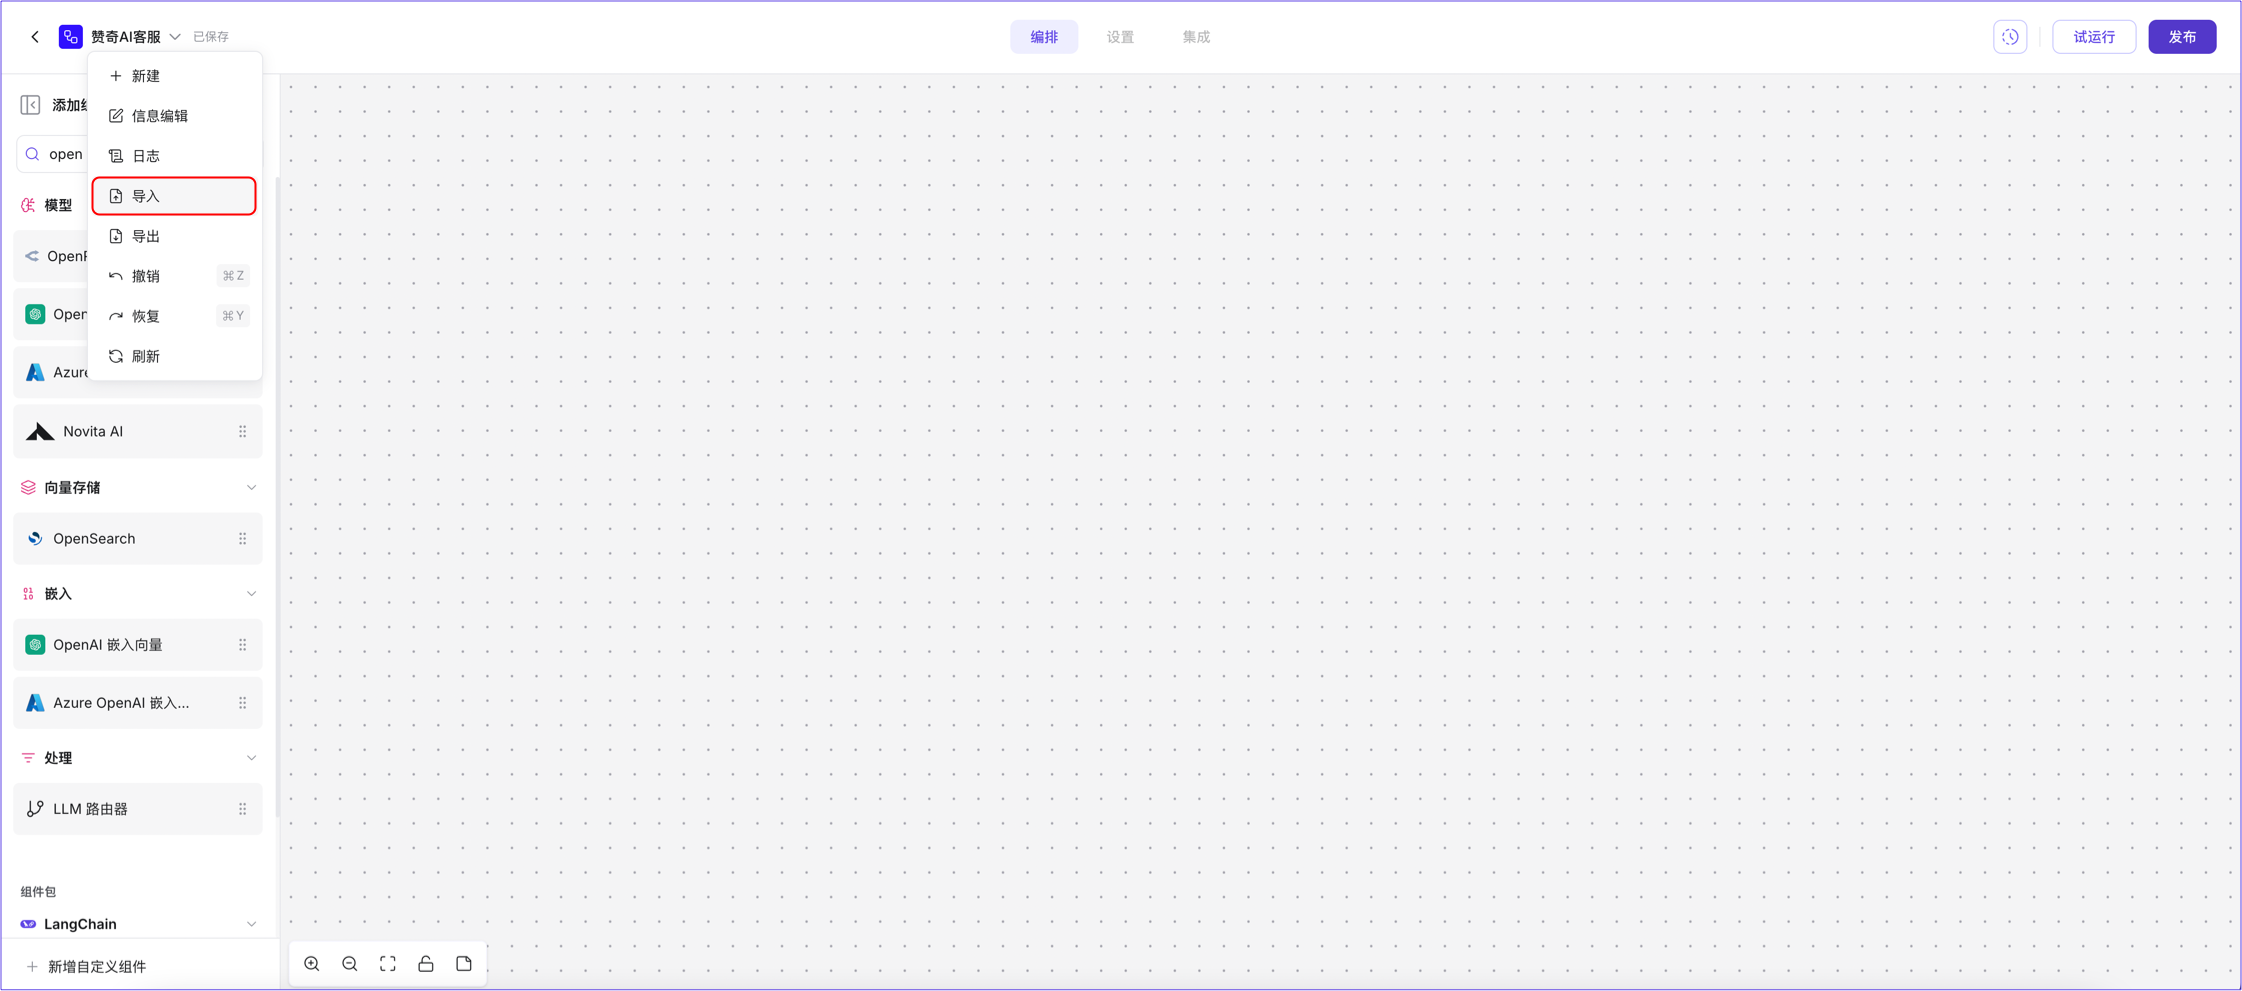Expand the LangChain component pack
Screen dimensions: 2242x991
point(251,924)
